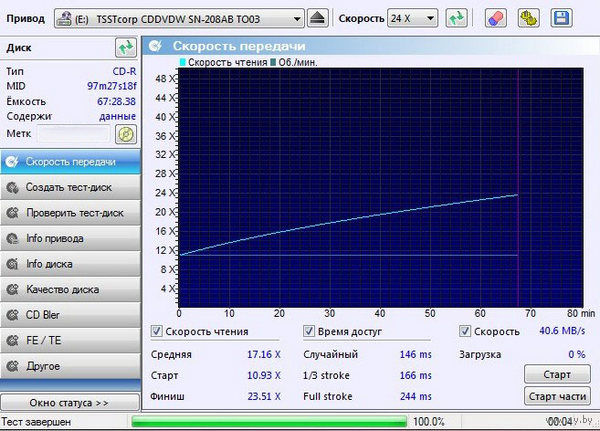Click the Тест завершен status text
This screenshot has width=600, height=431.
[36, 422]
